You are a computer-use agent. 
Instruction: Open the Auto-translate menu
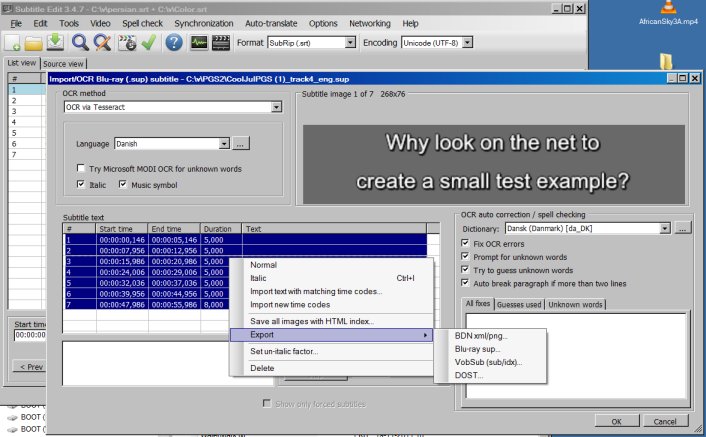click(x=271, y=23)
